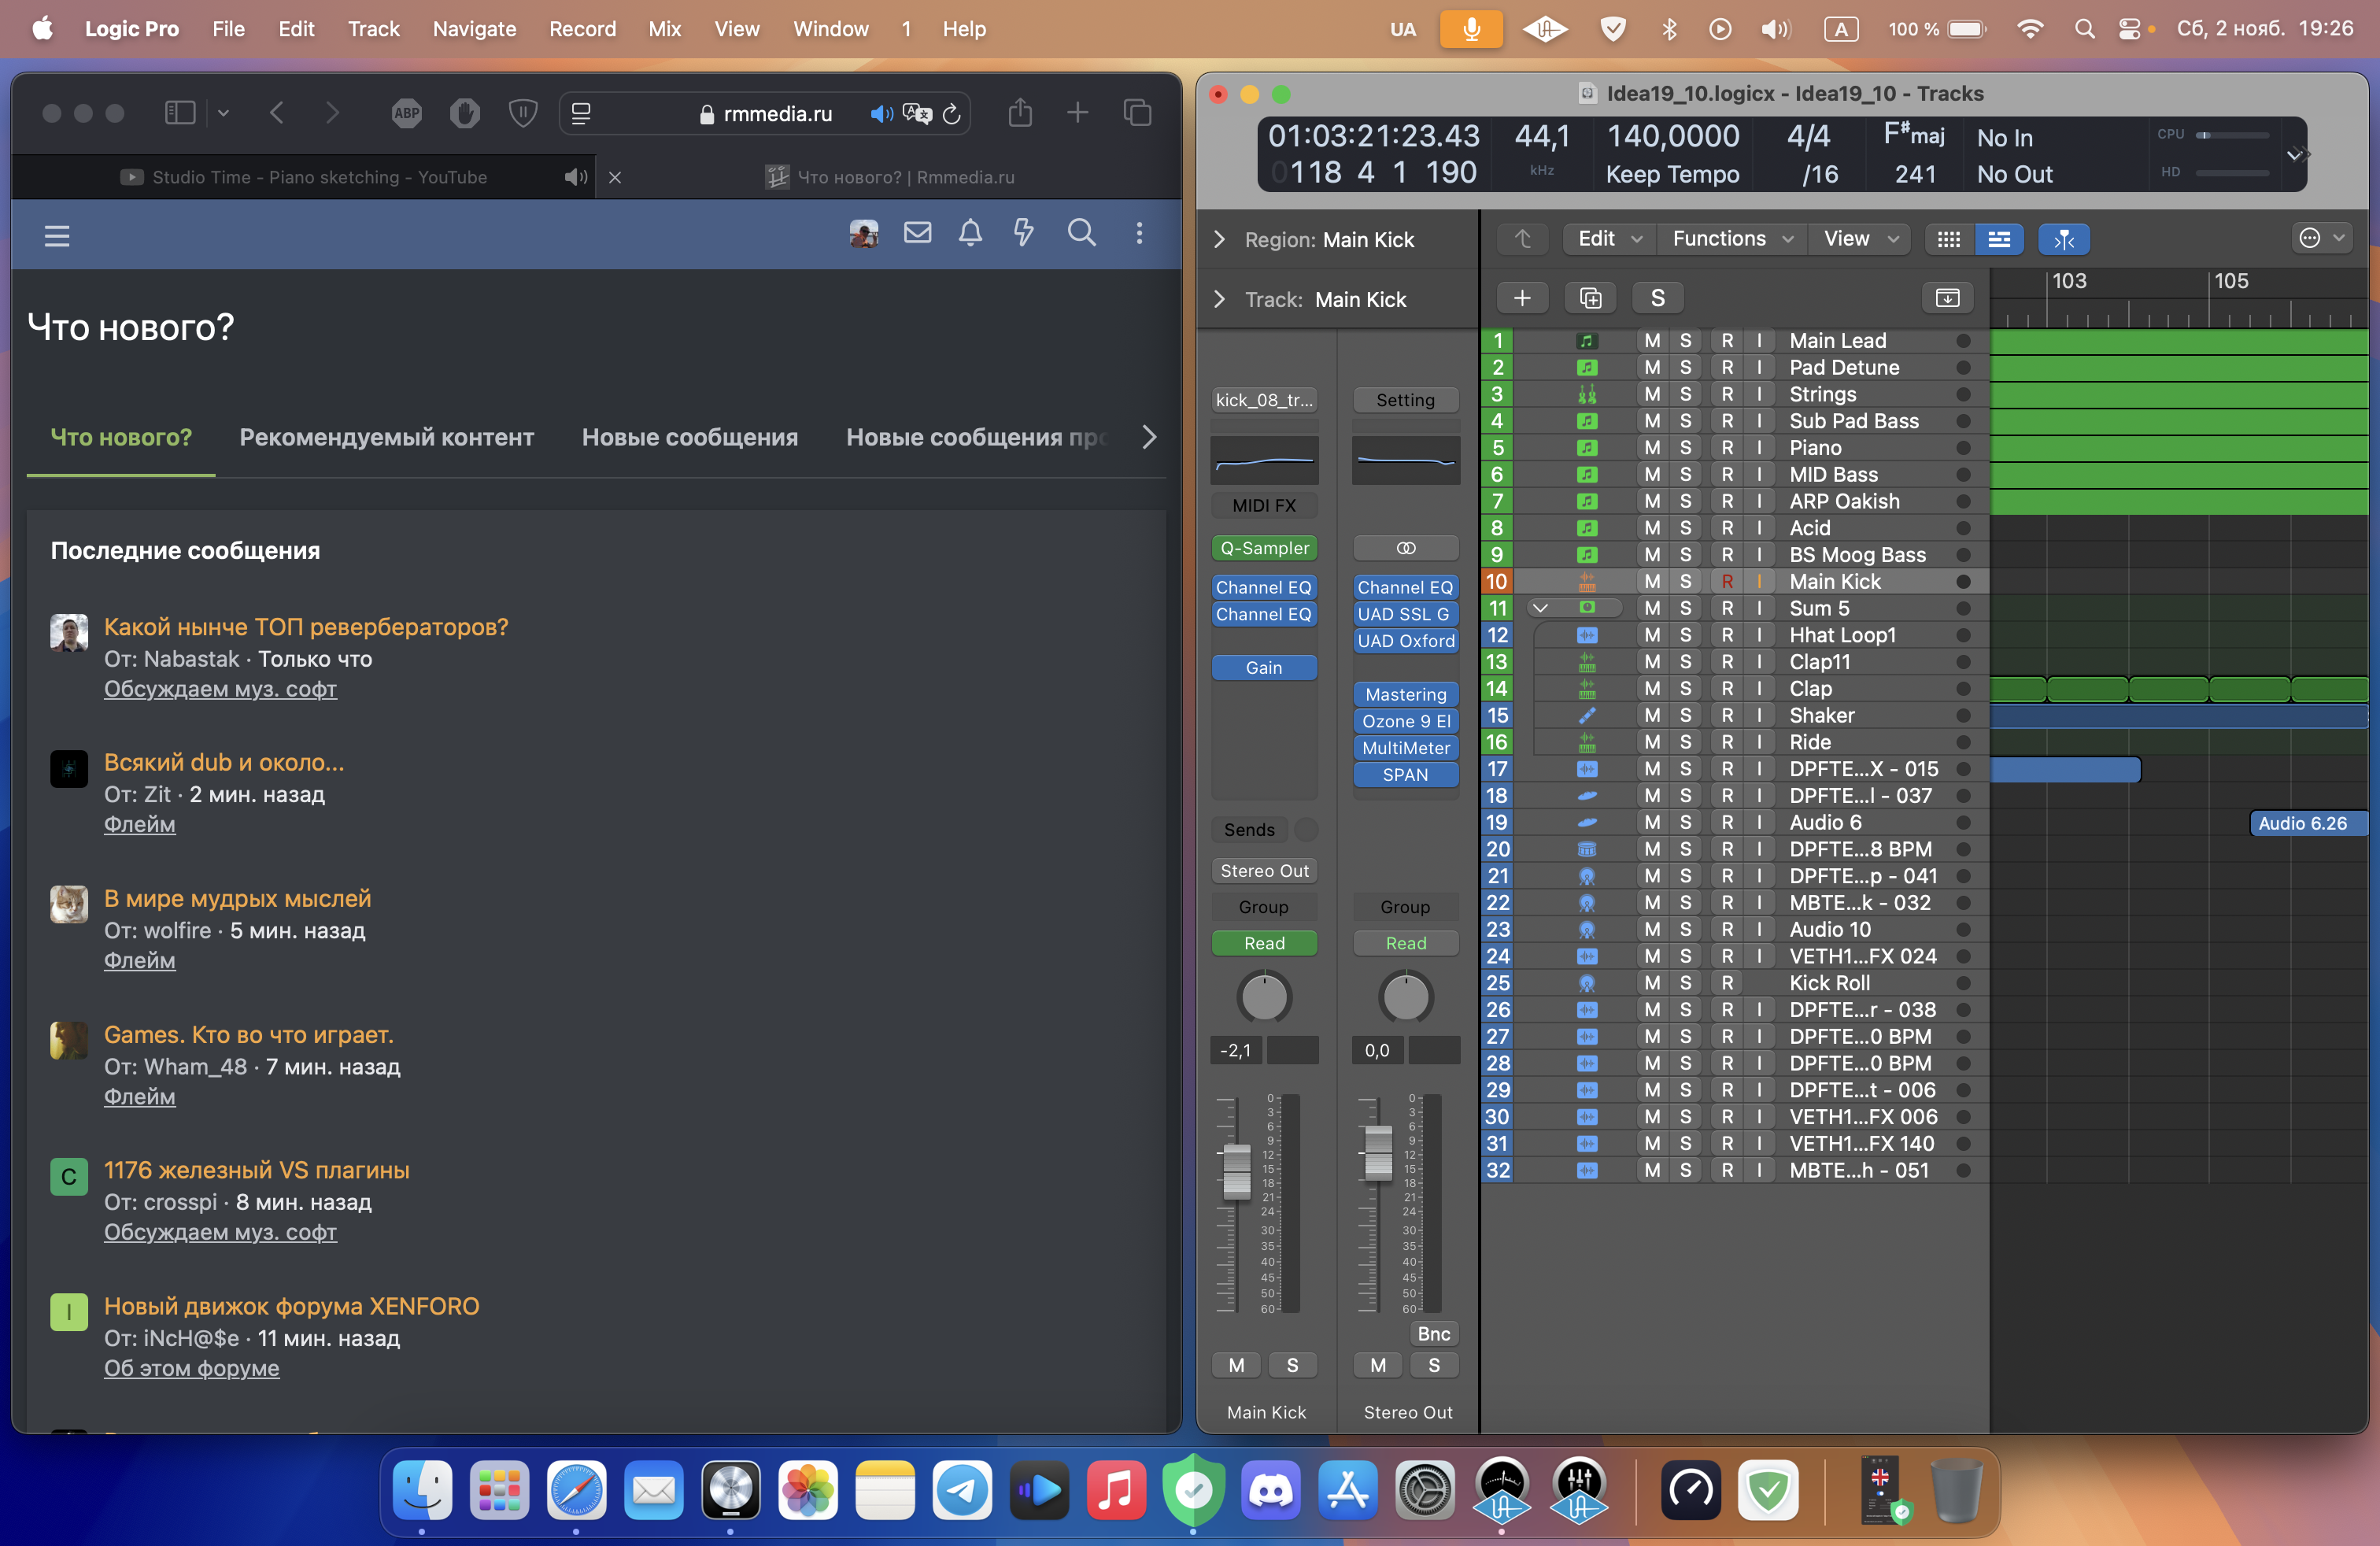Open Control Center icon in the menu bar
Viewport: 2380px width, 1546px height.
[2130, 29]
